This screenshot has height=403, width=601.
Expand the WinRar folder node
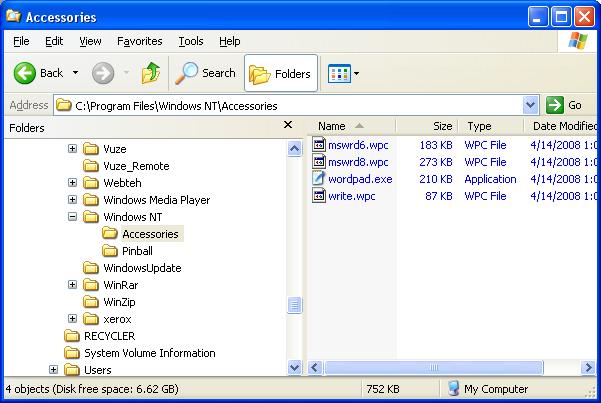[72, 285]
